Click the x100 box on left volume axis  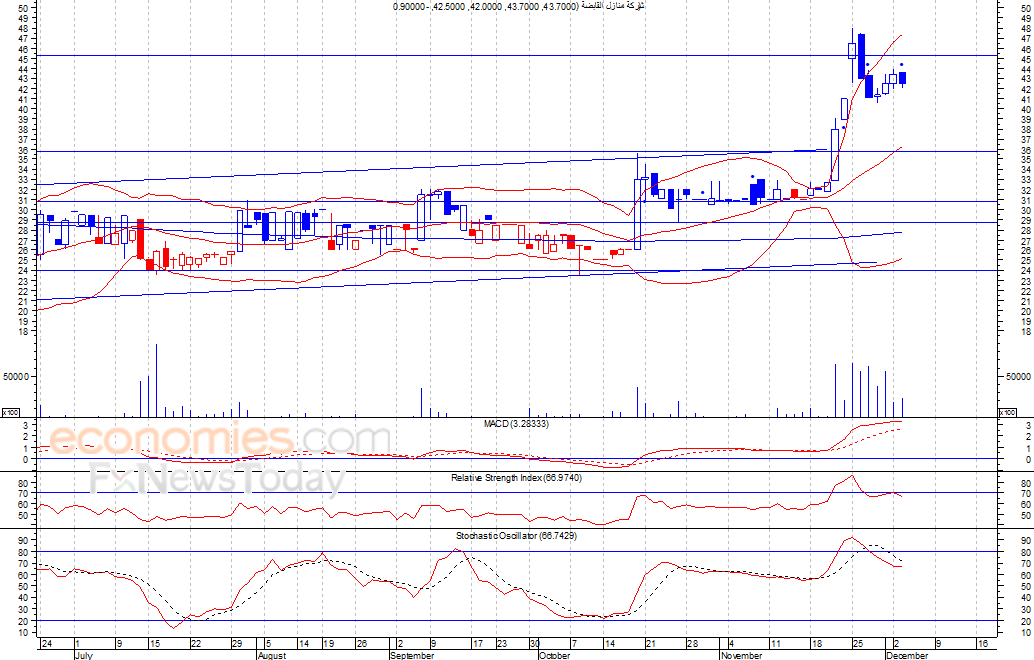click(10, 412)
